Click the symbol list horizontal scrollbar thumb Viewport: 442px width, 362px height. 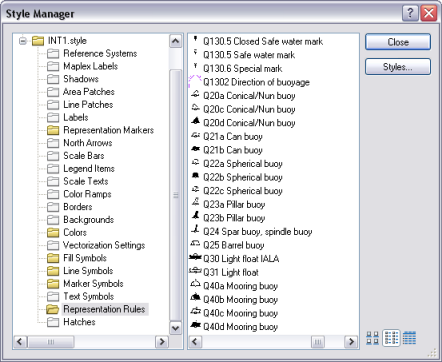[318, 342]
